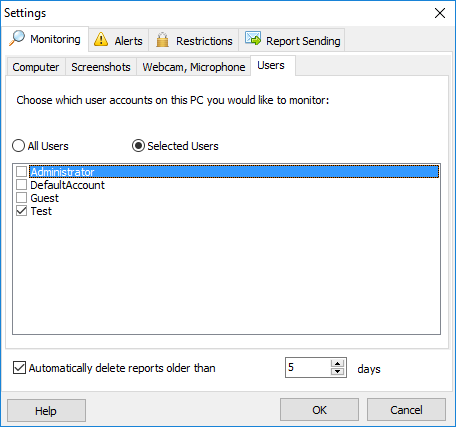Click the yellow warning Alerts icon
The height and width of the screenshot is (427, 456).
[x=101, y=39]
